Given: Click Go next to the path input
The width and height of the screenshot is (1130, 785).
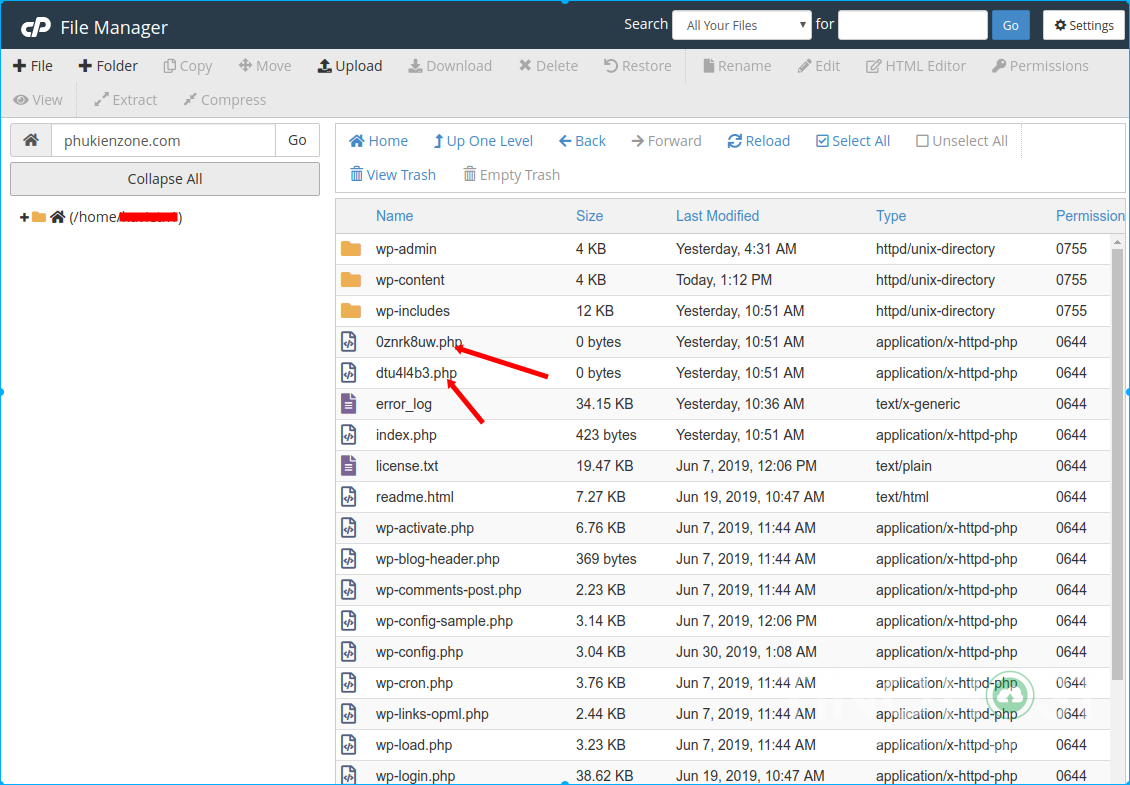Looking at the screenshot, I should coord(297,140).
